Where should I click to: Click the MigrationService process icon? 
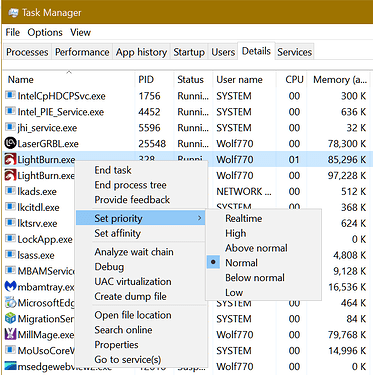click(10, 319)
